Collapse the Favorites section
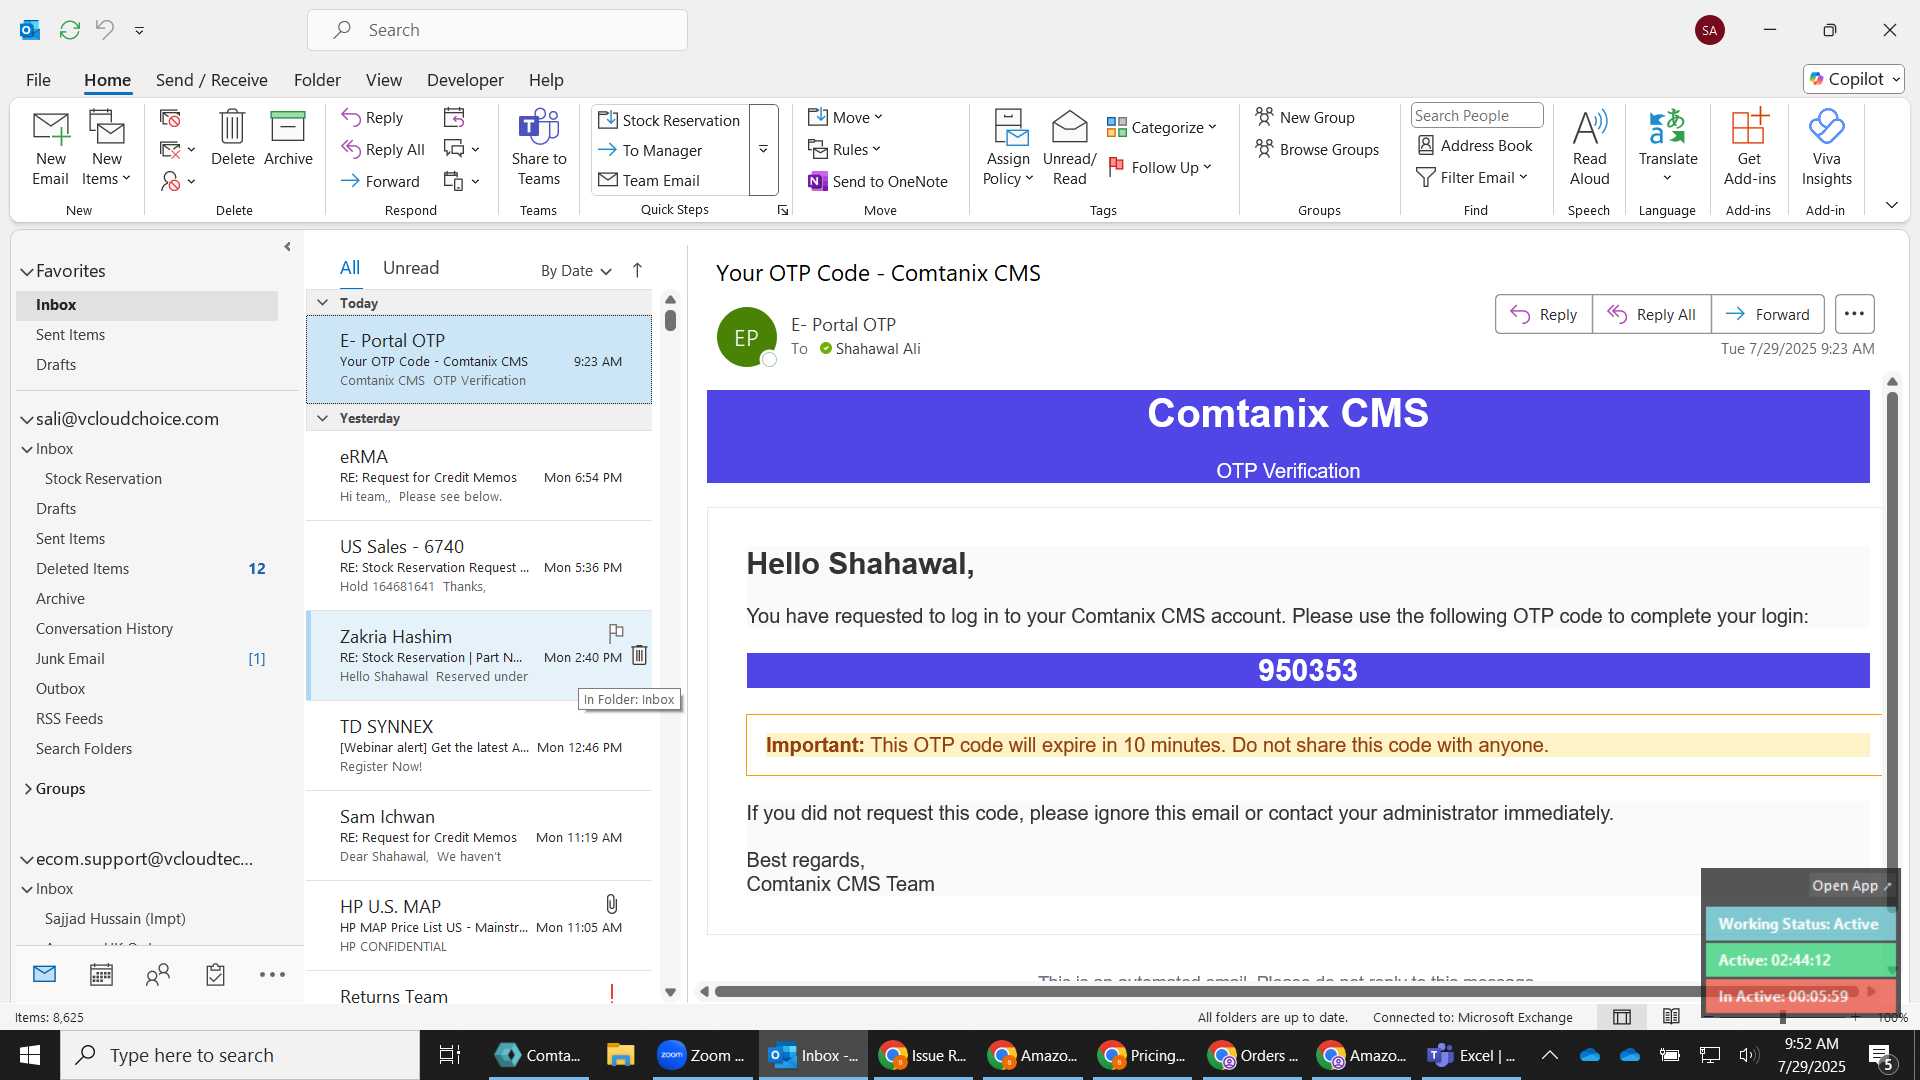The width and height of the screenshot is (1920, 1080). (x=26, y=271)
